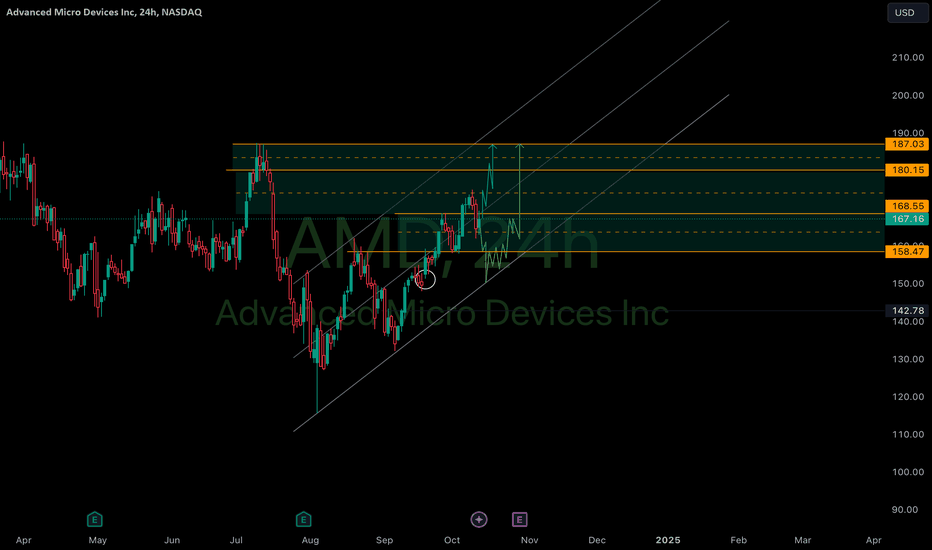Select the 180.15 price label

pyautogui.click(x=907, y=170)
